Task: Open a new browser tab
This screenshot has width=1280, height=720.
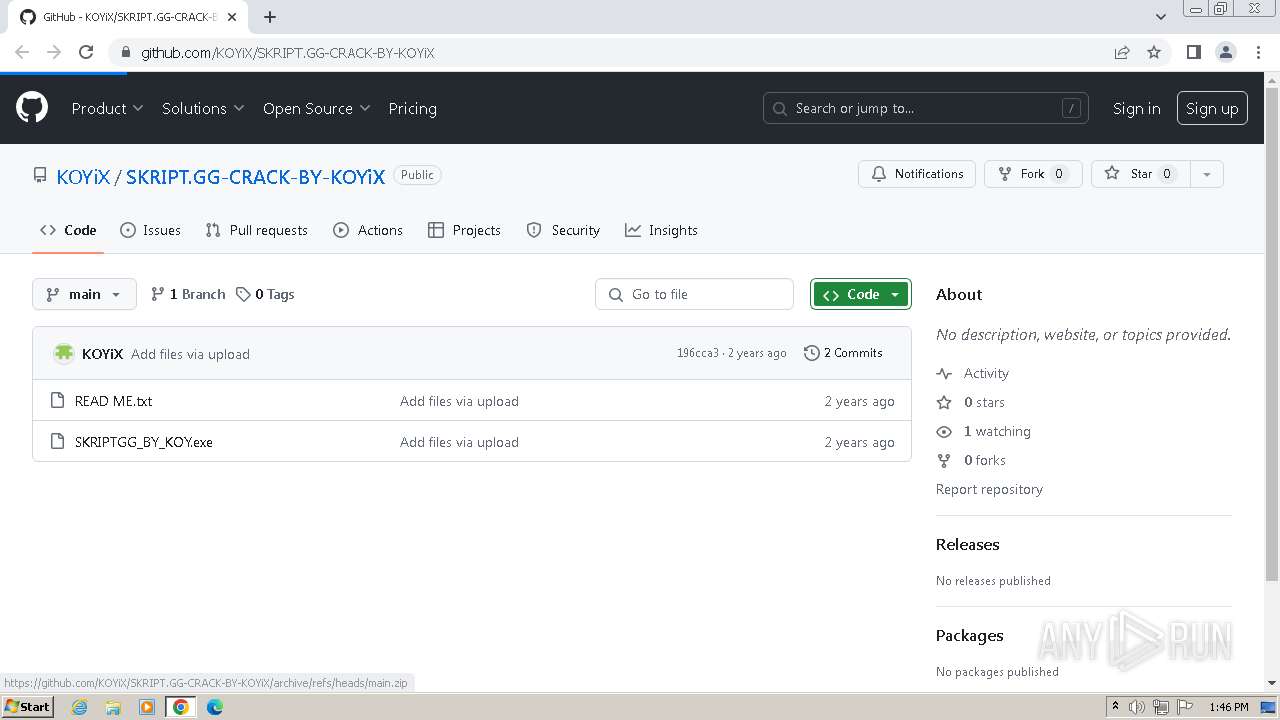Action: point(270,17)
